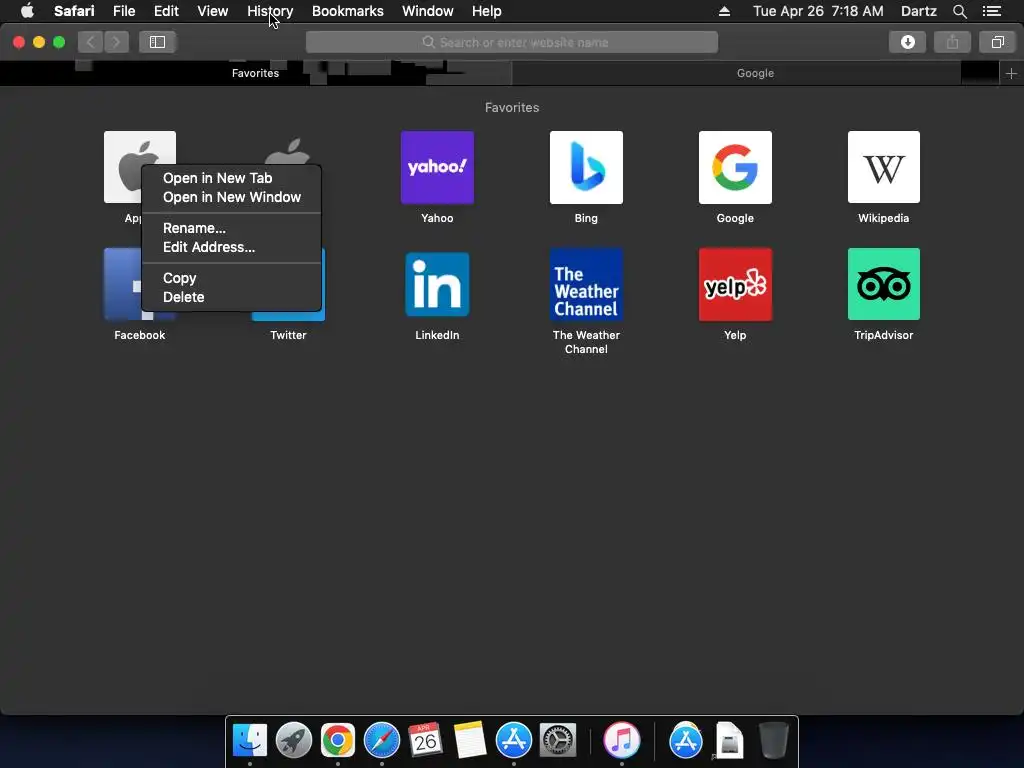Screen dimensions: 1024x768
Task: Show the Safari downloads list
Action: click(x=907, y=42)
